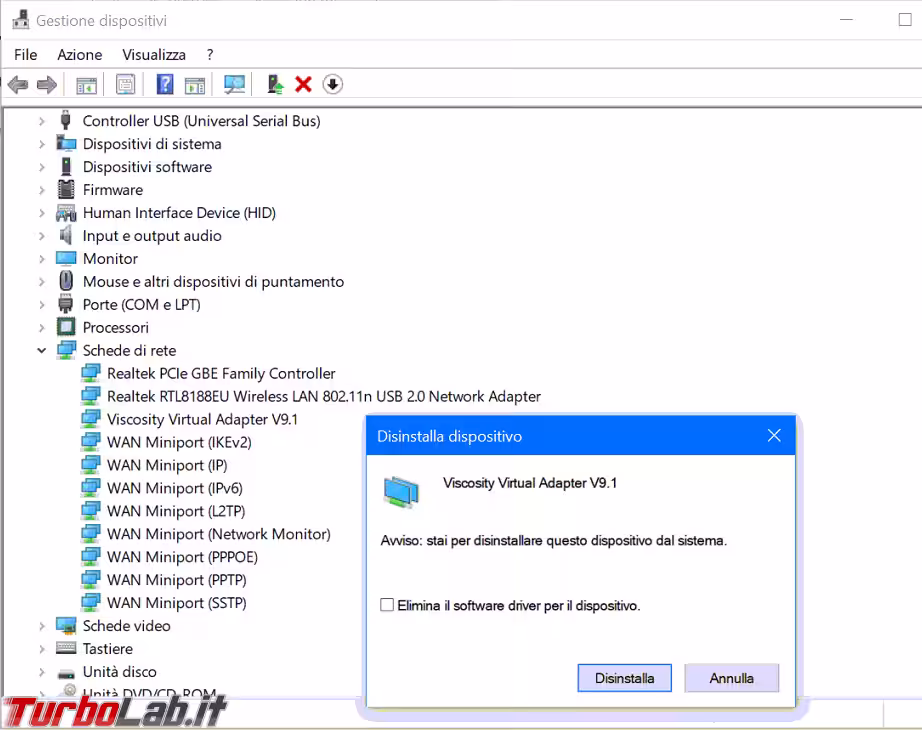Select Dispositivi di sistema label
Screen dimensions: 922x730
click(x=152, y=144)
